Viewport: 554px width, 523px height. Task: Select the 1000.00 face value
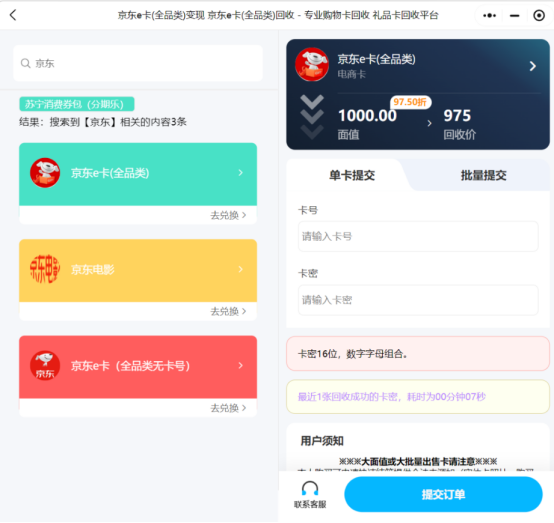[367, 116]
